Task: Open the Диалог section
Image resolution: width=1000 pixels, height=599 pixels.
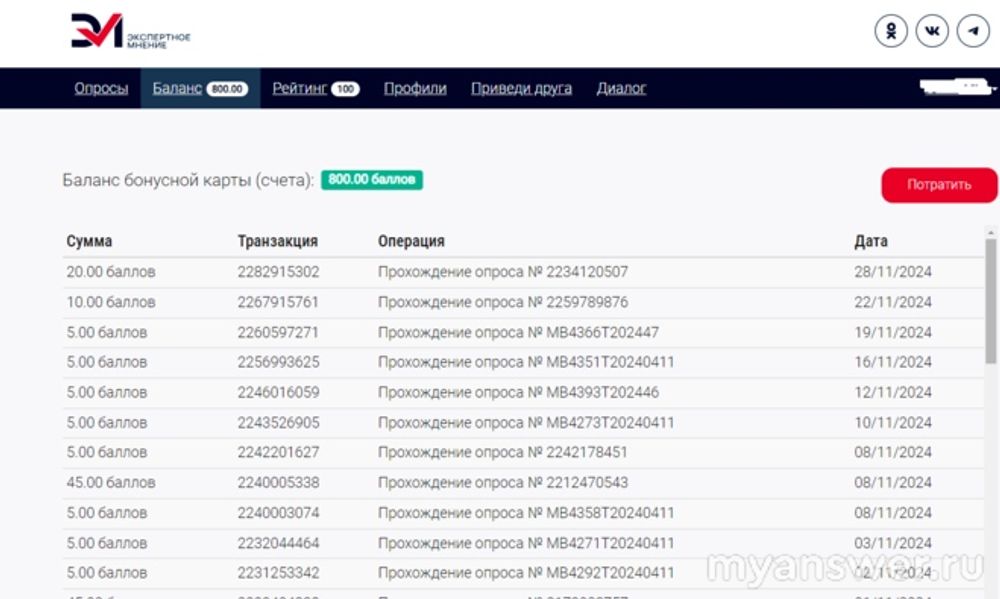Action: click(x=621, y=88)
